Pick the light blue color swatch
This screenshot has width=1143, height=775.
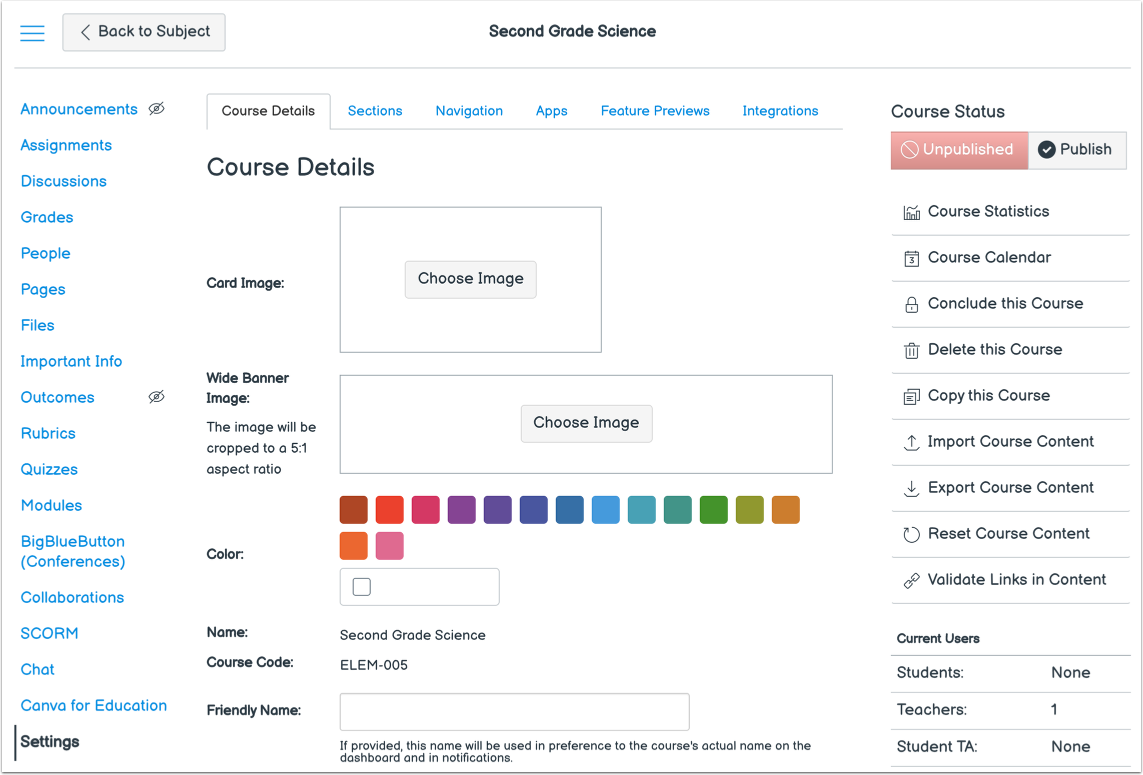606,510
